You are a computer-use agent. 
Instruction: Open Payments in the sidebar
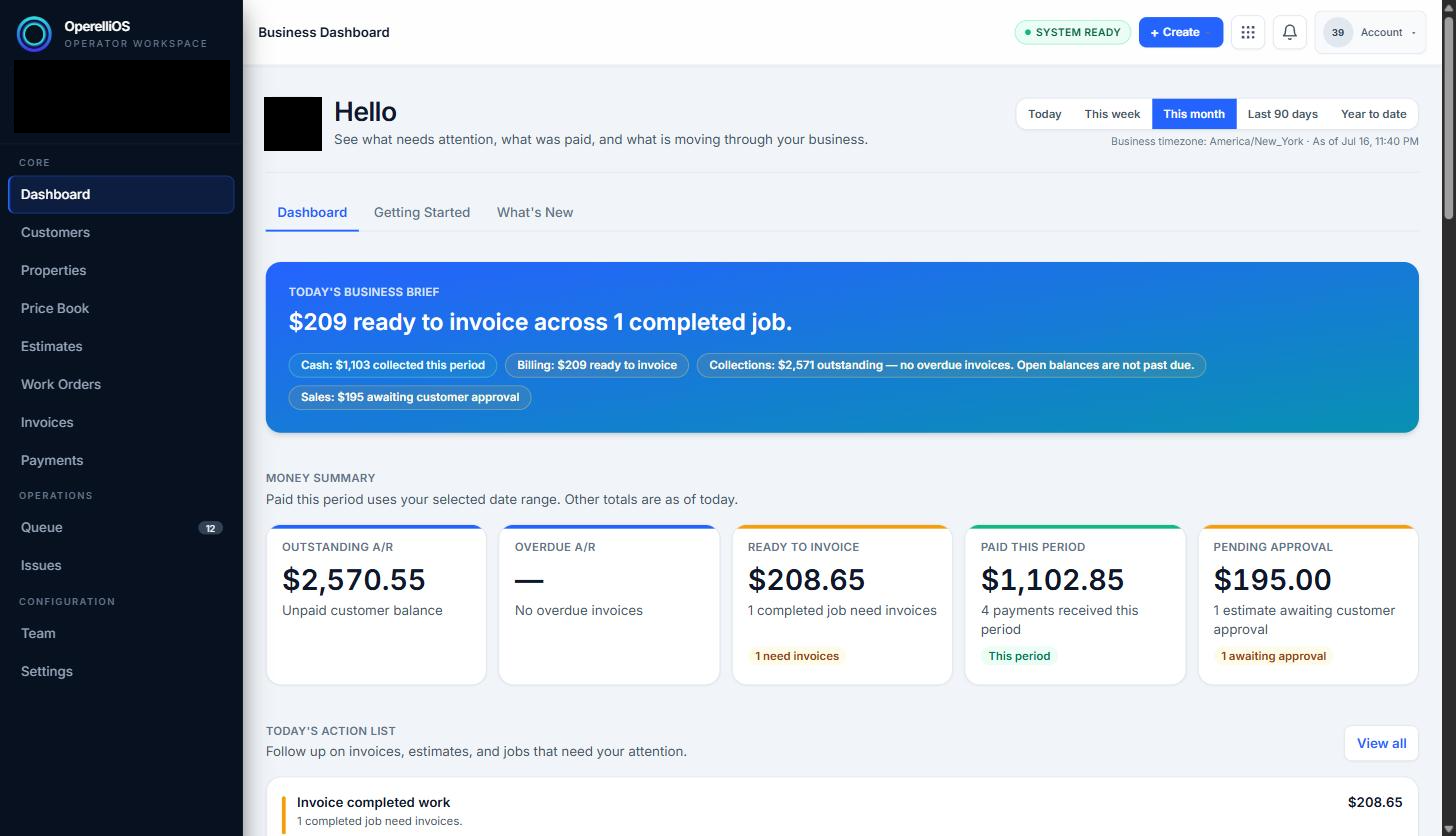tap(121, 460)
